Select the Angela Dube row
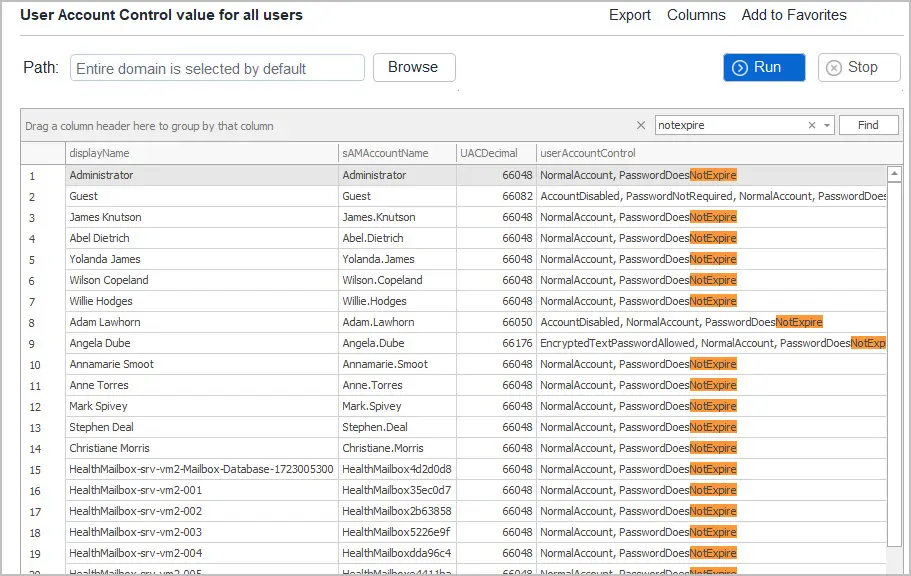Screen dimensions: 911x576 [x=454, y=343]
